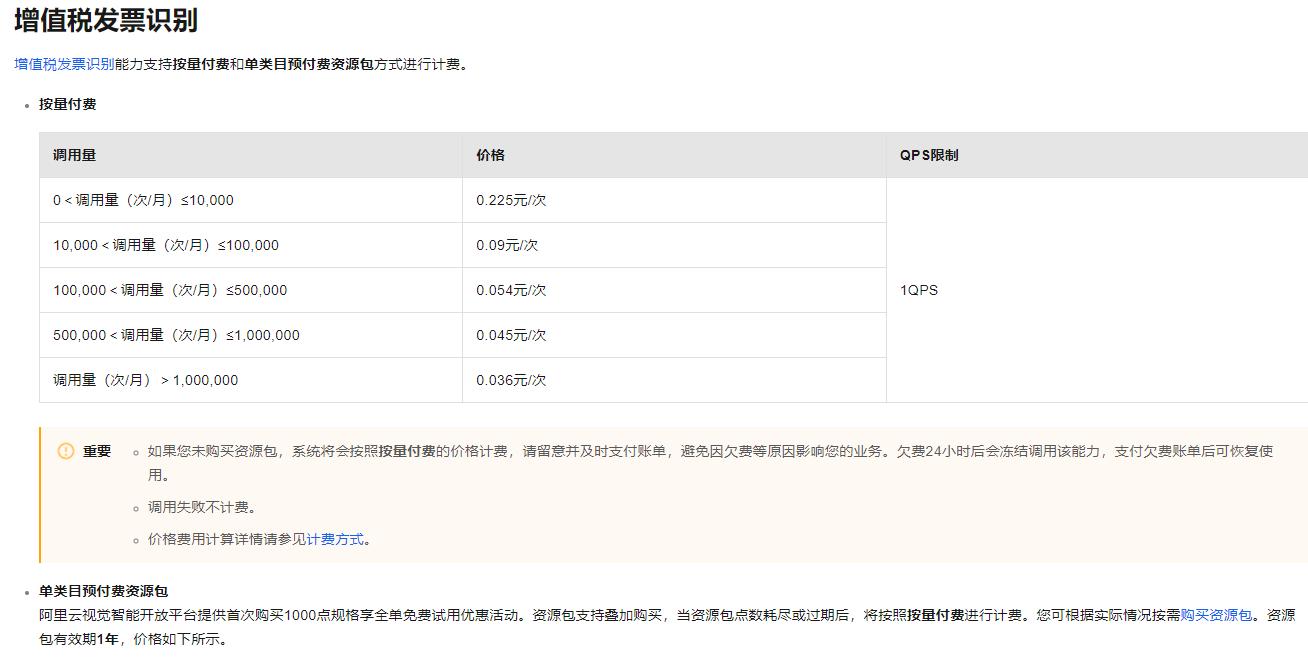This screenshot has width=1308, height=659.
Task: Click the large 增值税发票识别 page heading
Action: [x=105, y=20]
